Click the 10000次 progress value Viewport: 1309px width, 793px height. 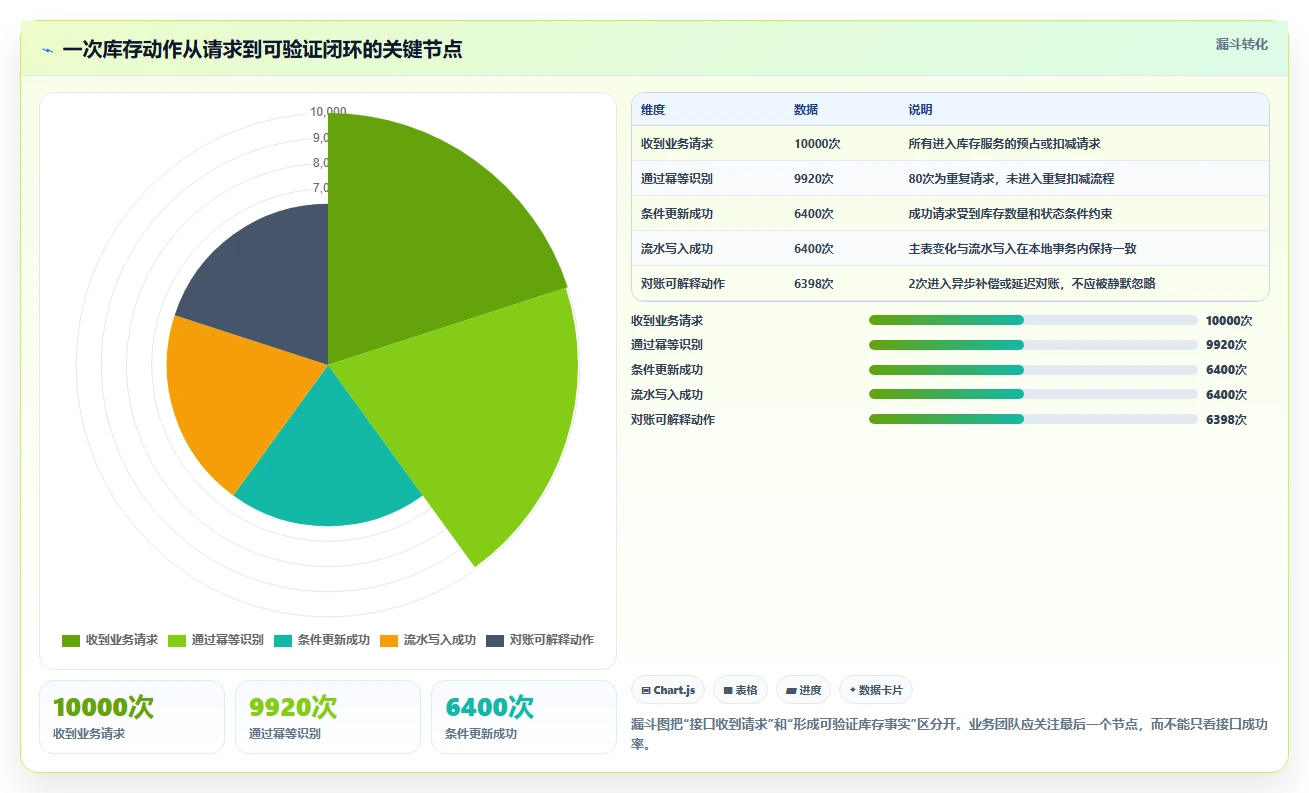1229,321
